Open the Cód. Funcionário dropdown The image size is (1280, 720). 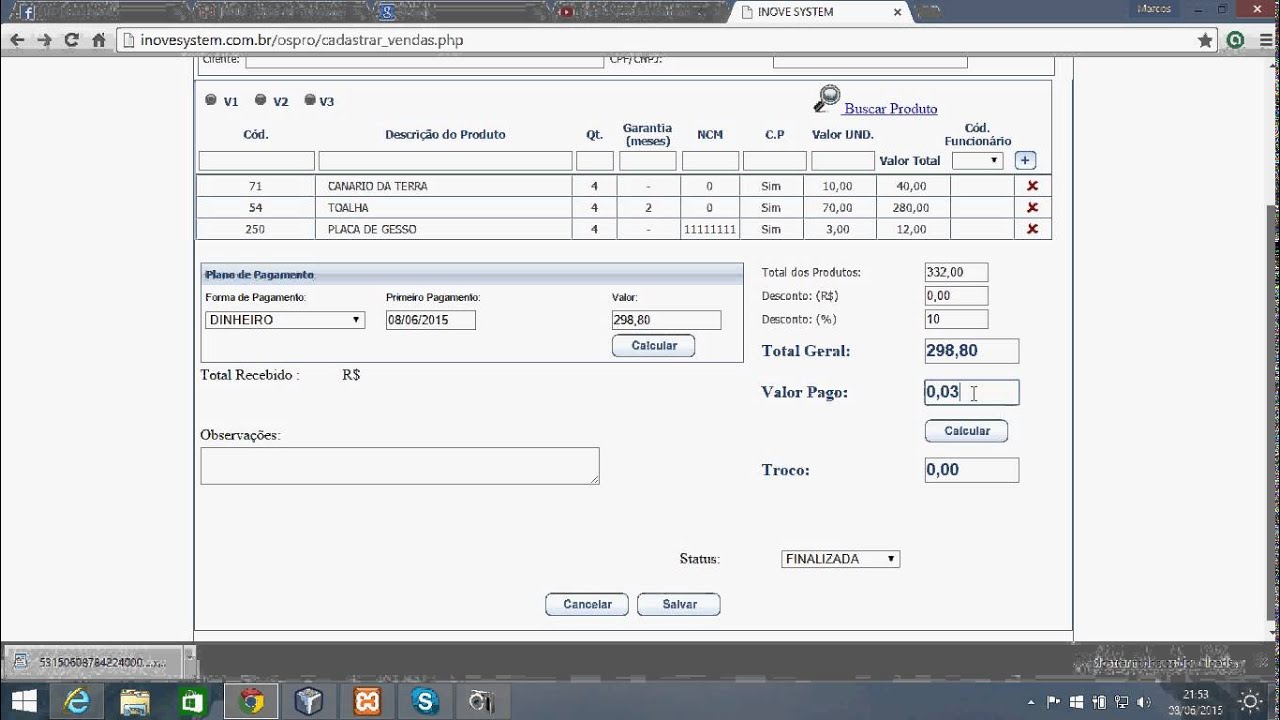[977, 160]
